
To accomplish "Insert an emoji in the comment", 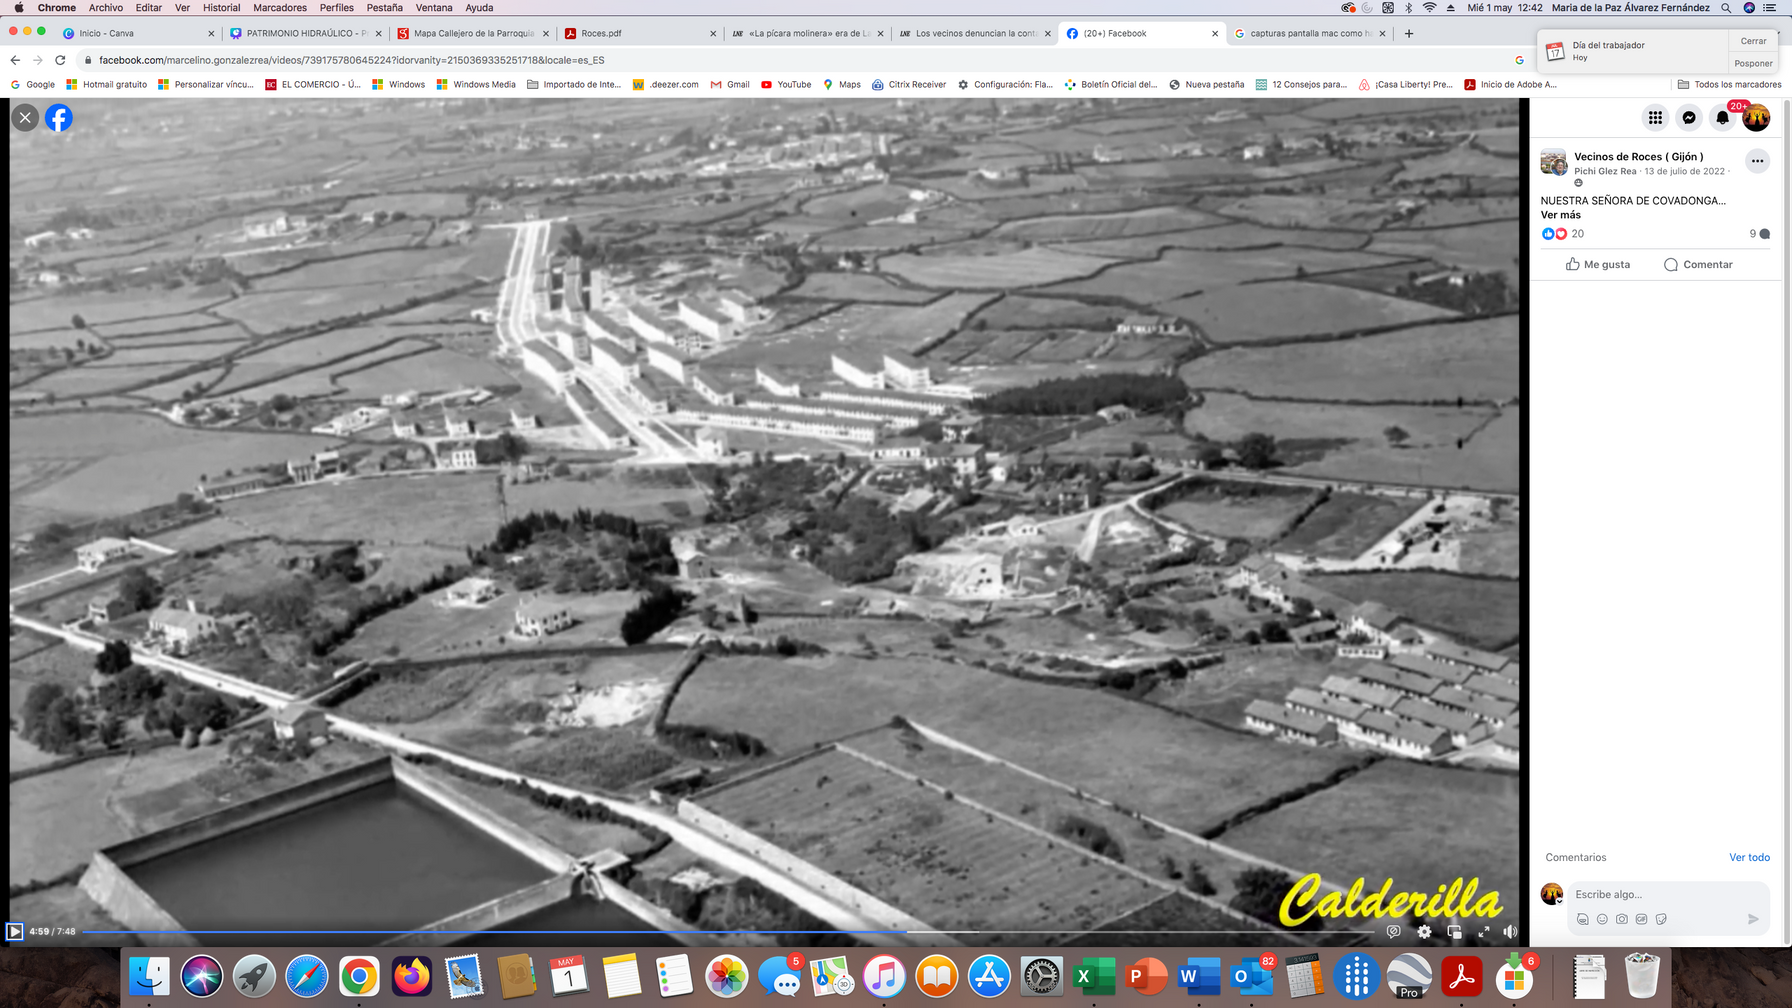I will click(x=1602, y=919).
